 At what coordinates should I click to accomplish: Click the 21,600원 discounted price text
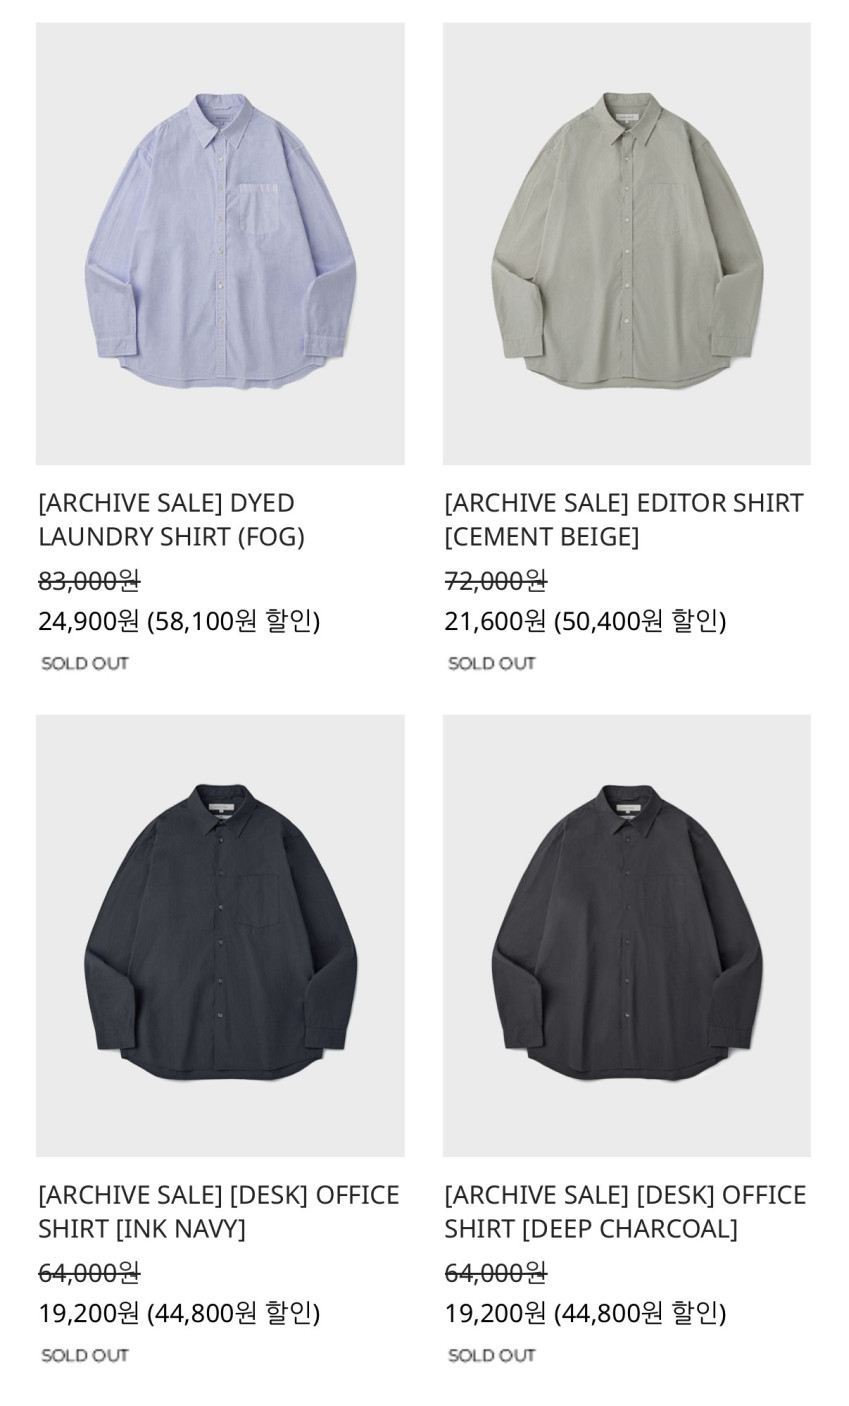pyautogui.click(x=496, y=621)
